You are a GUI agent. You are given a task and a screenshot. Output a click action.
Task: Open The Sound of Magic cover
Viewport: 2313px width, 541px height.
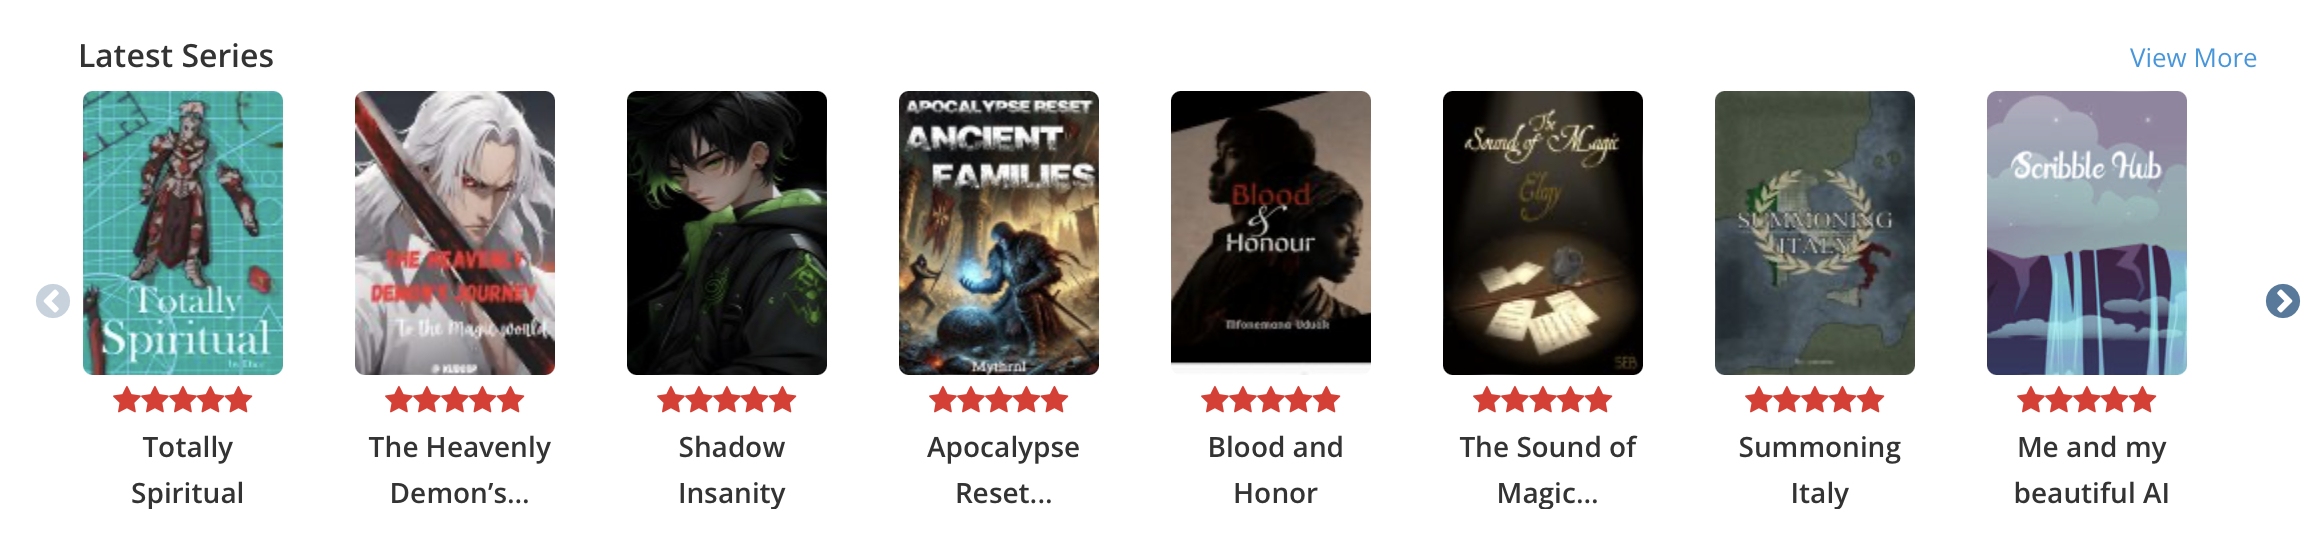tap(1543, 233)
